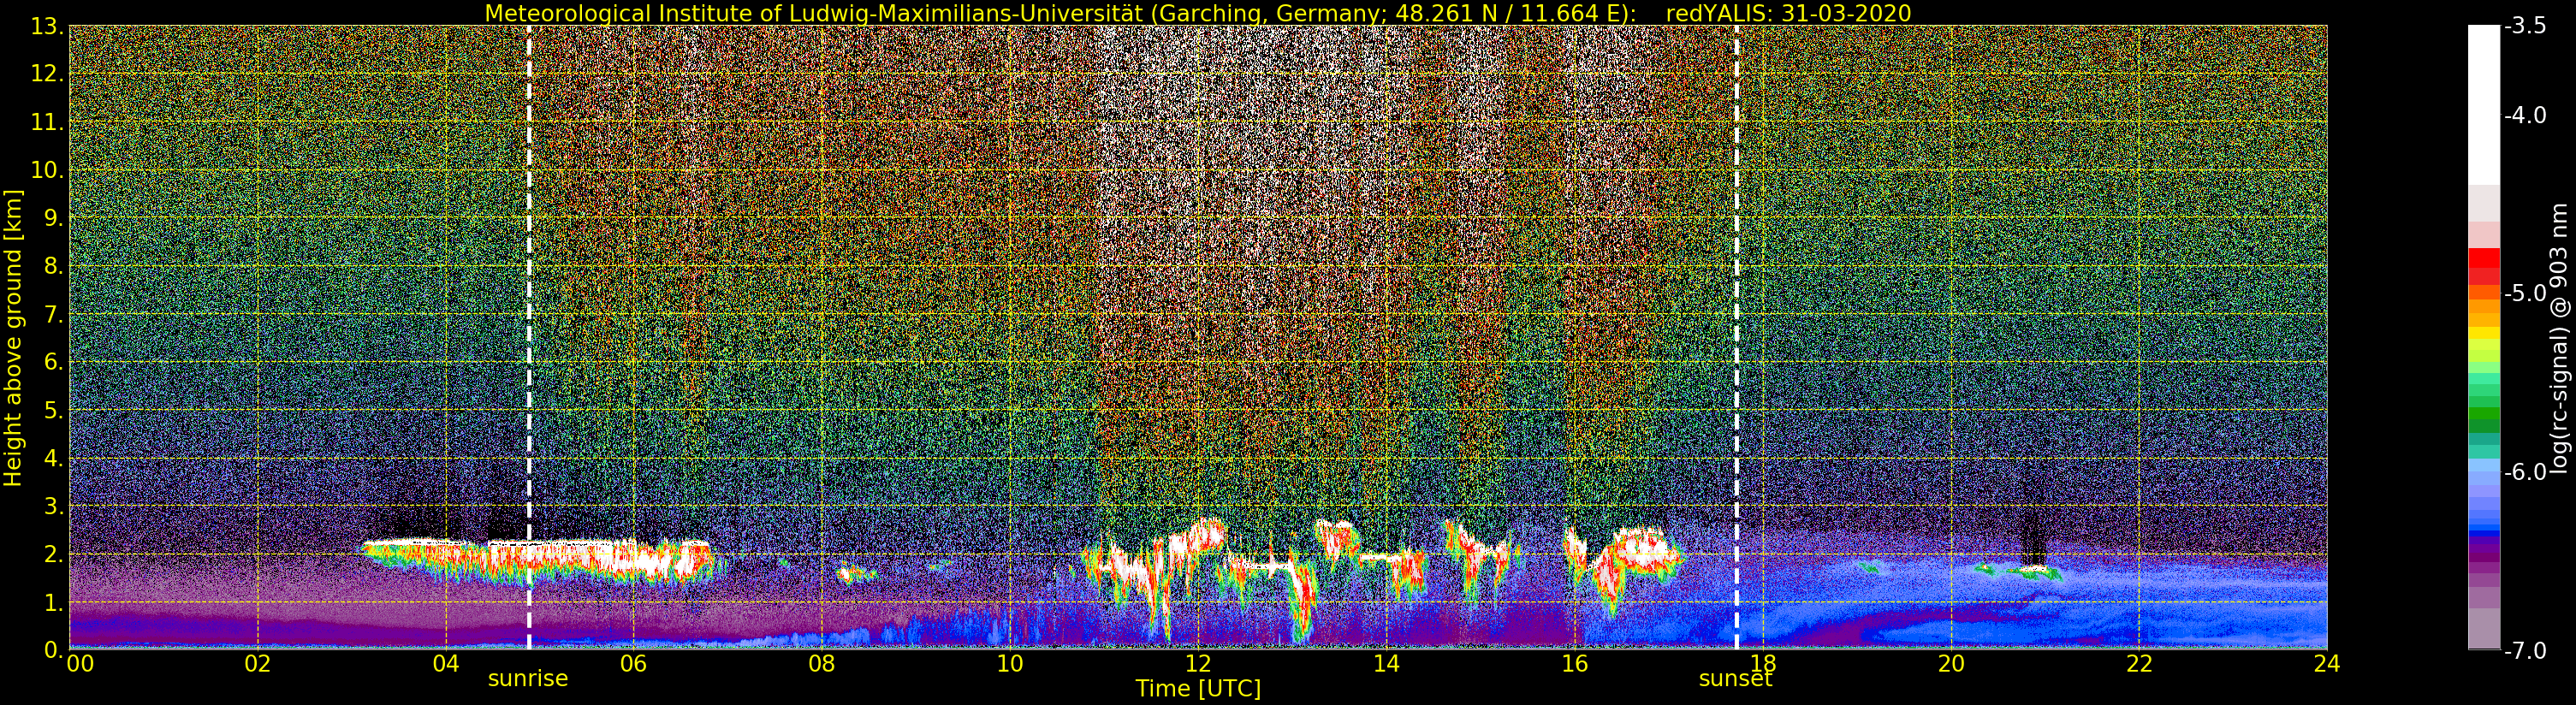Click the '16' time-axis tick label
Image resolution: width=2576 pixels, height=705 pixels.
tap(1574, 664)
